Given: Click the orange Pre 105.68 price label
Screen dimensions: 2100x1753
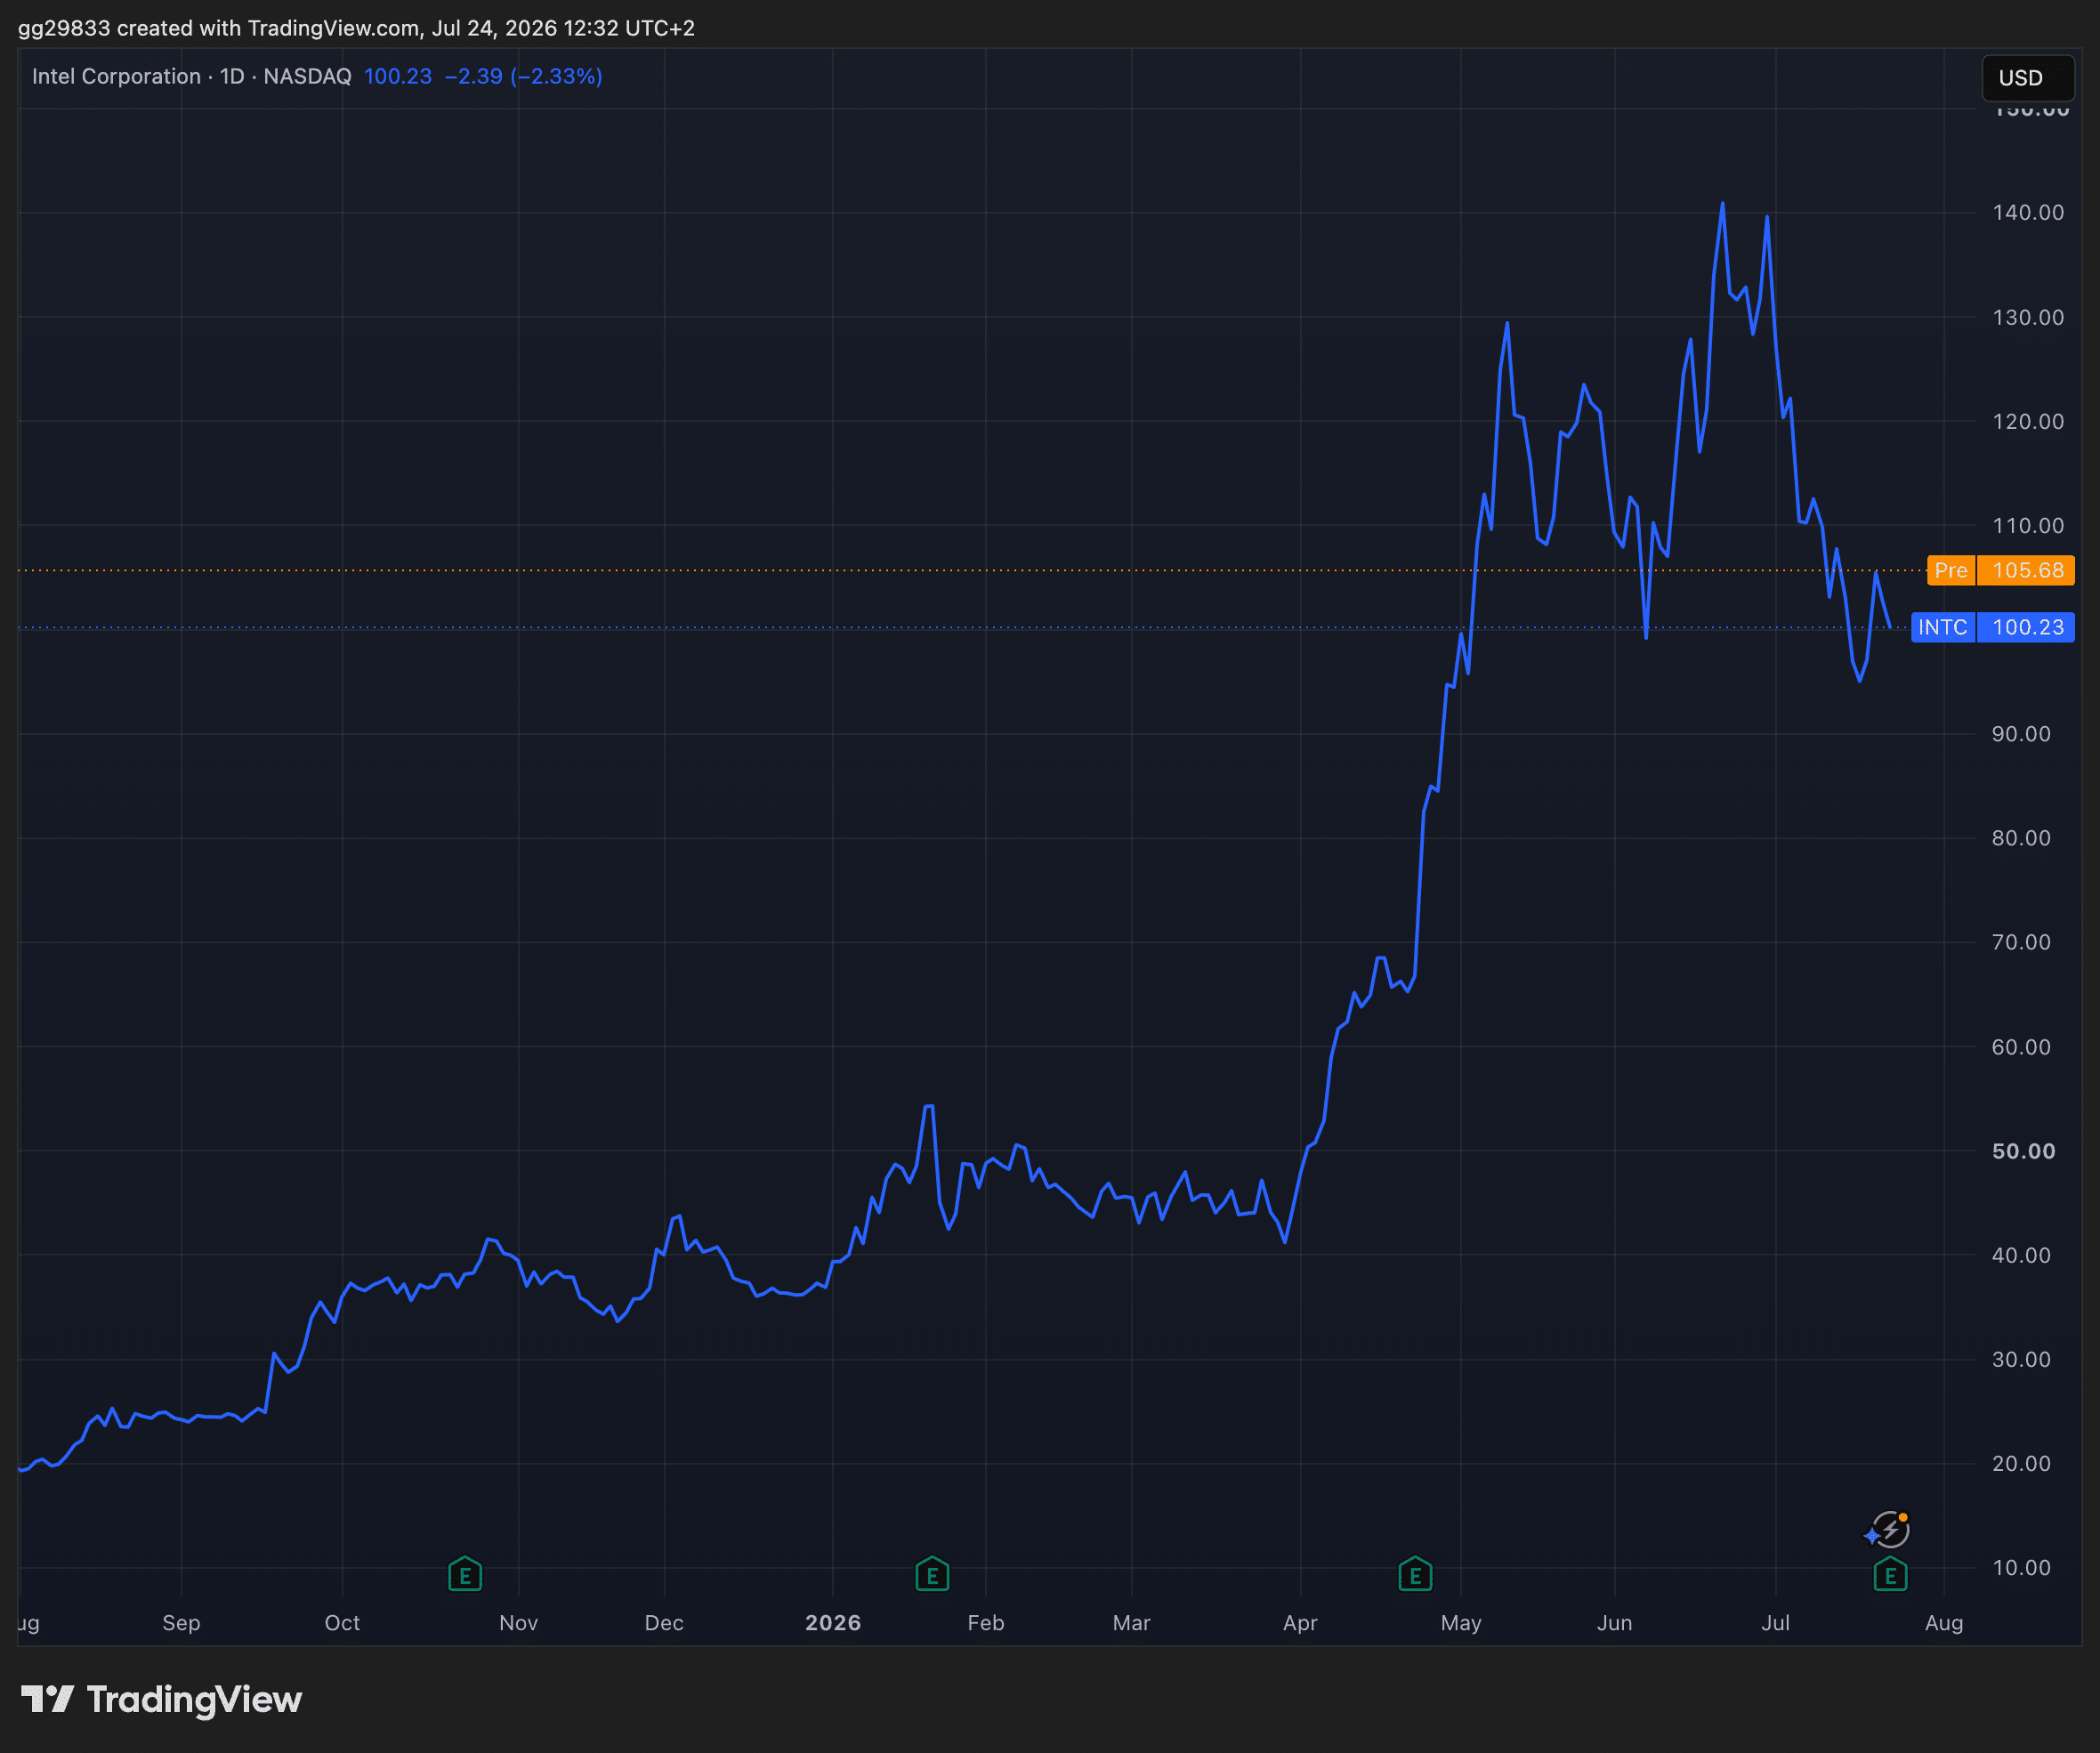Looking at the screenshot, I should pyautogui.click(x=2001, y=570).
